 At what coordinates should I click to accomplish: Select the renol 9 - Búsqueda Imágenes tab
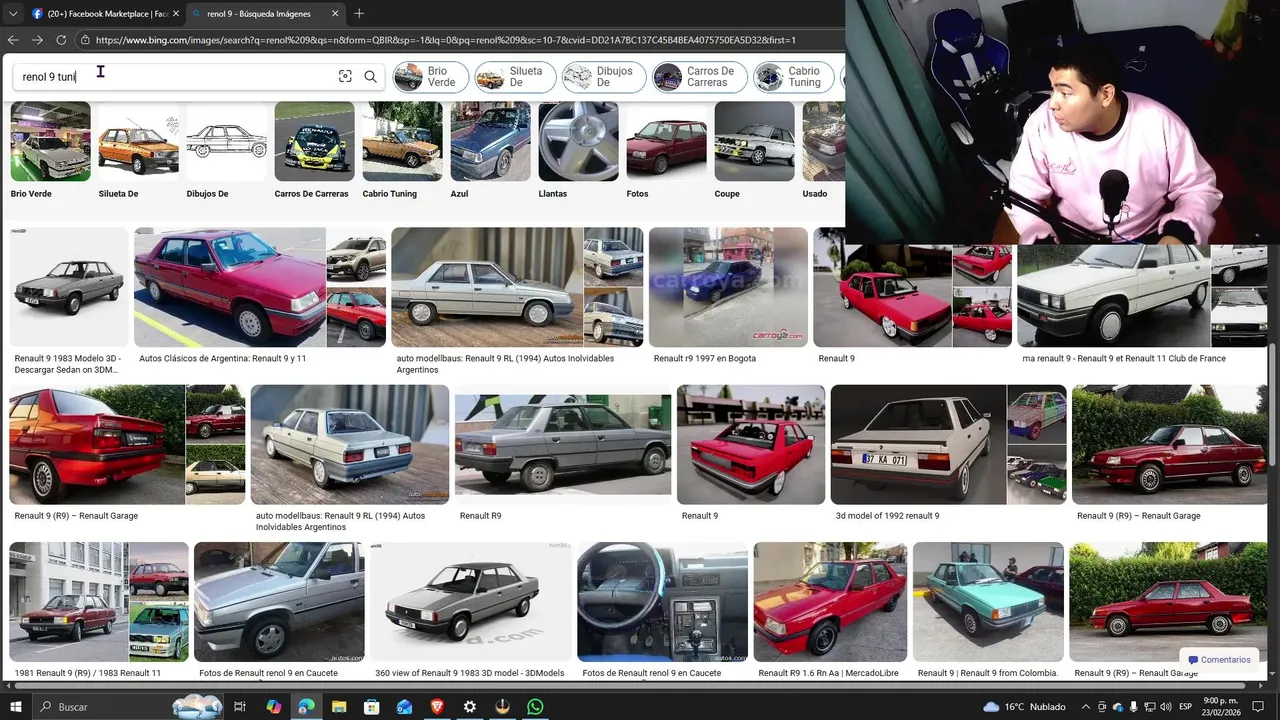(x=265, y=14)
